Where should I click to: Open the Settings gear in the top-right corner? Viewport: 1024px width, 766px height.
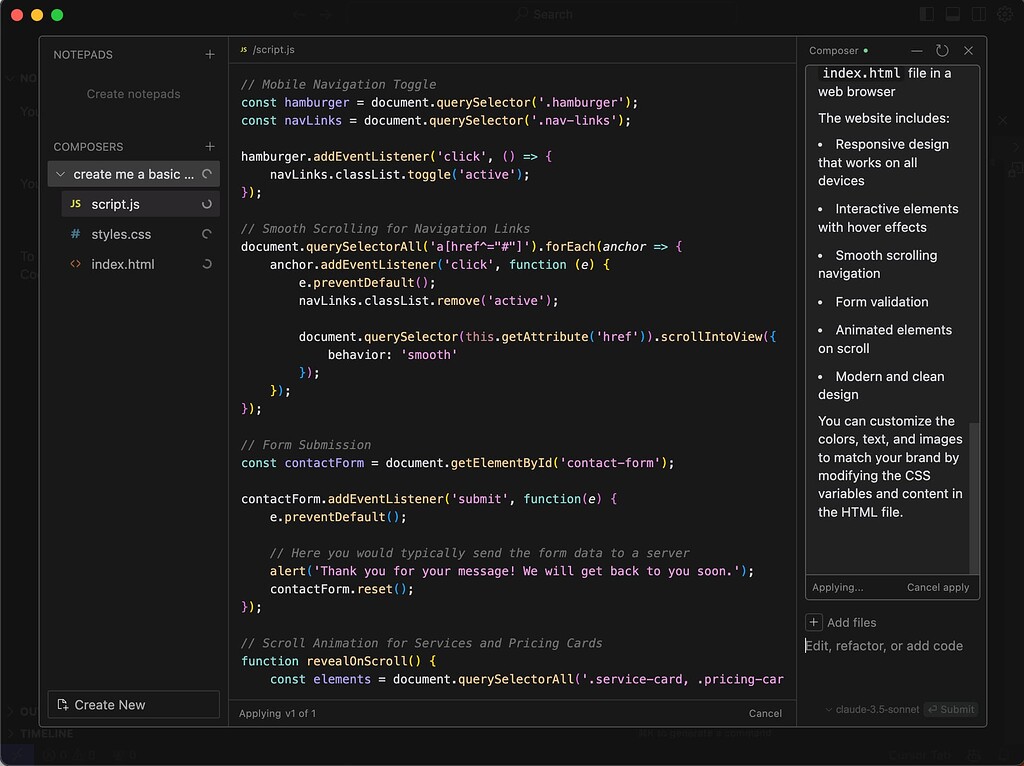(1005, 14)
